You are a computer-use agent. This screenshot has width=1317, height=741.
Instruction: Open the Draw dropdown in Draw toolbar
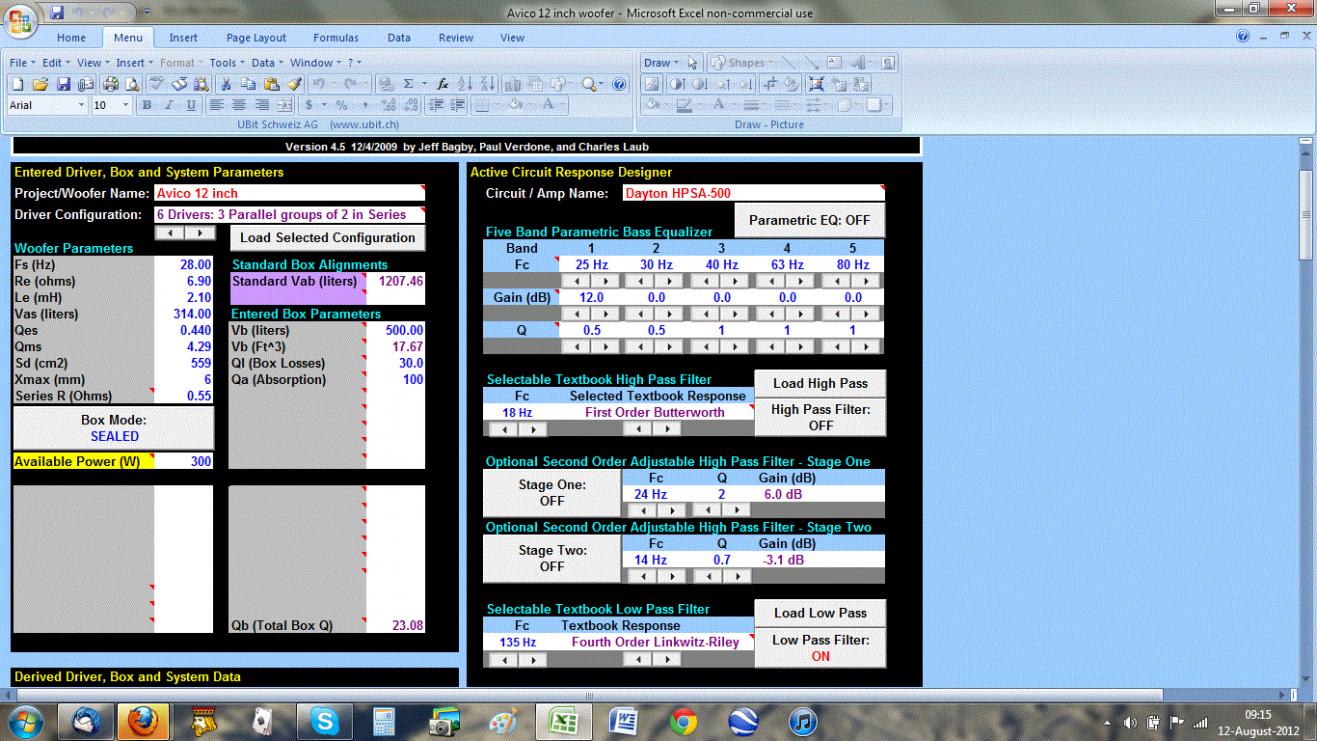(x=660, y=63)
